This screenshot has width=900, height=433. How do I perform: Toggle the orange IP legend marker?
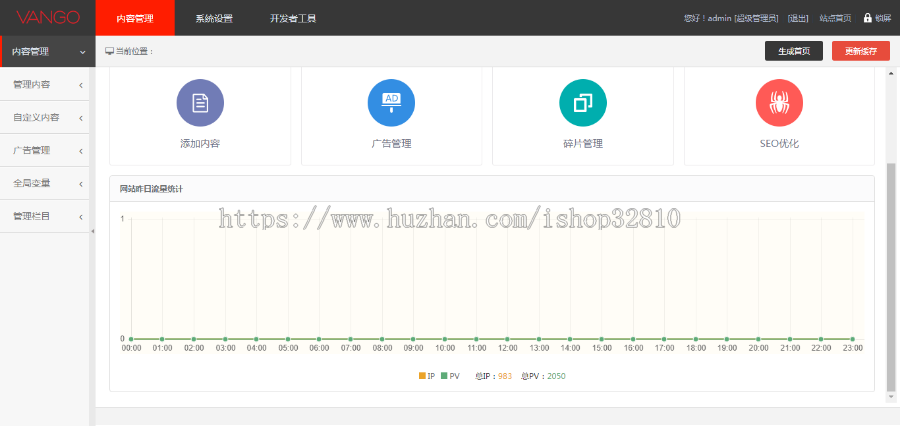point(422,376)
